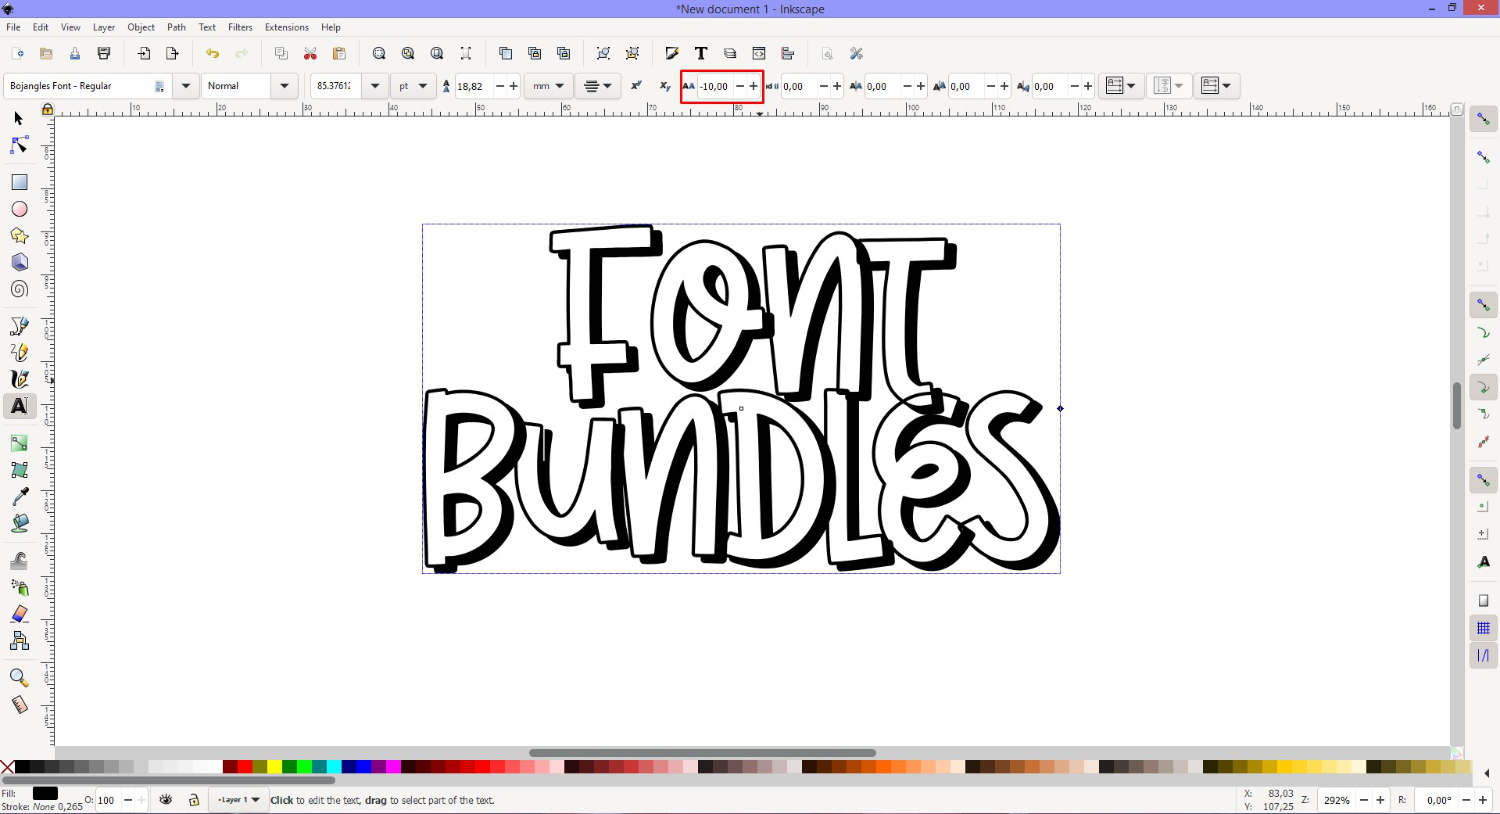Image resolution: width=1500 pixels, height=814 pixels.
Task: Click the Undo arrow icon
Action: tap(212, 54)
